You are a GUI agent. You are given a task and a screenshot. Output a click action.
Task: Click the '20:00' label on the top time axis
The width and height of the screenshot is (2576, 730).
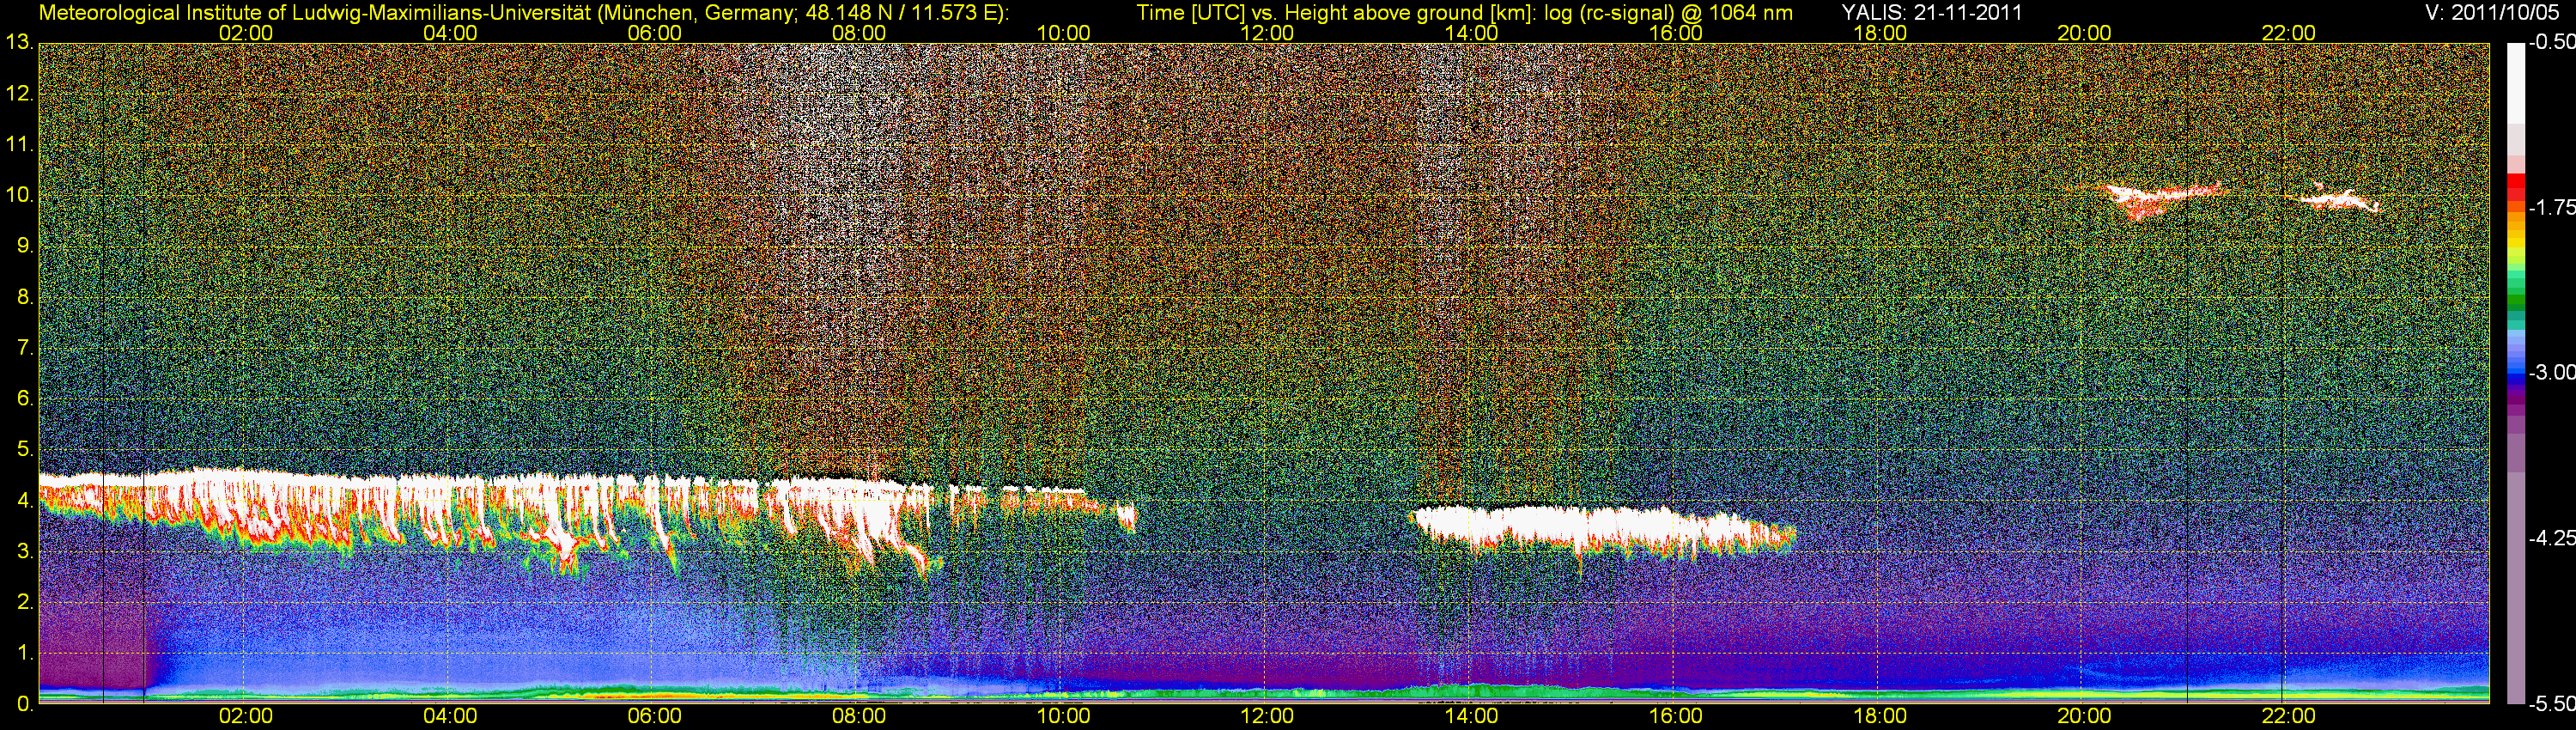pos(2084,33)
